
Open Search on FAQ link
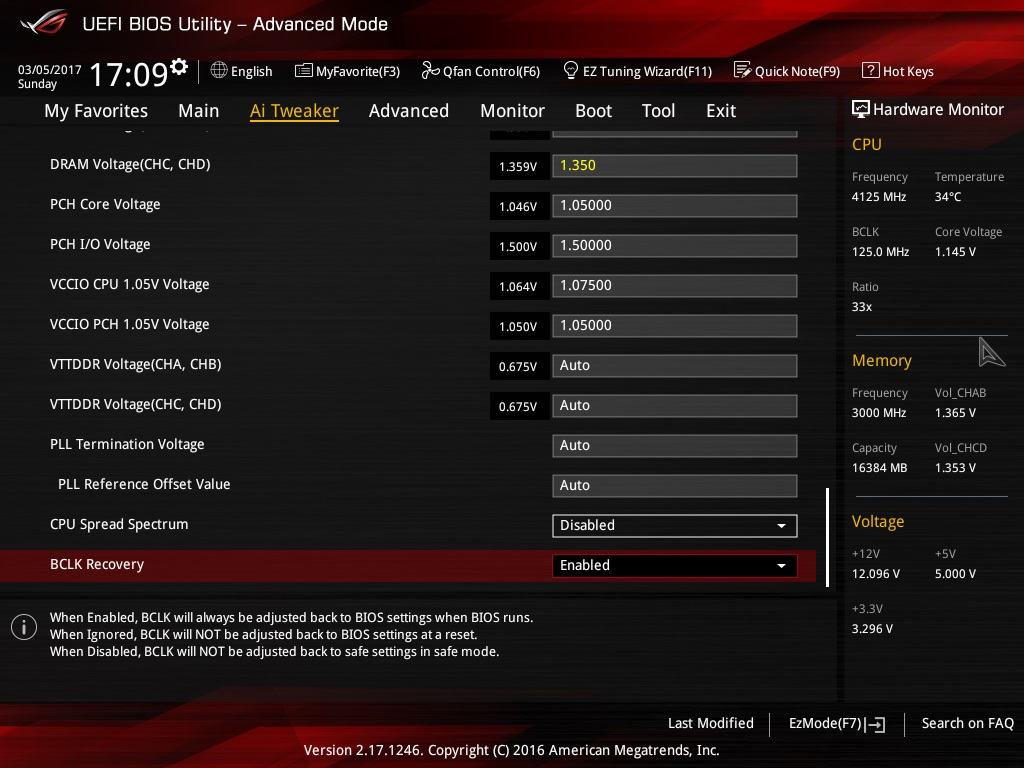pos(967,723)
